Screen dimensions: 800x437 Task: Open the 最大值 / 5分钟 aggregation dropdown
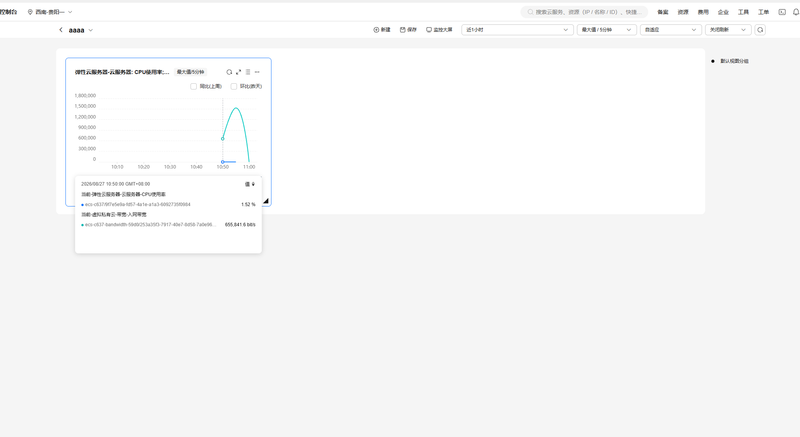[x=607, y=30]
